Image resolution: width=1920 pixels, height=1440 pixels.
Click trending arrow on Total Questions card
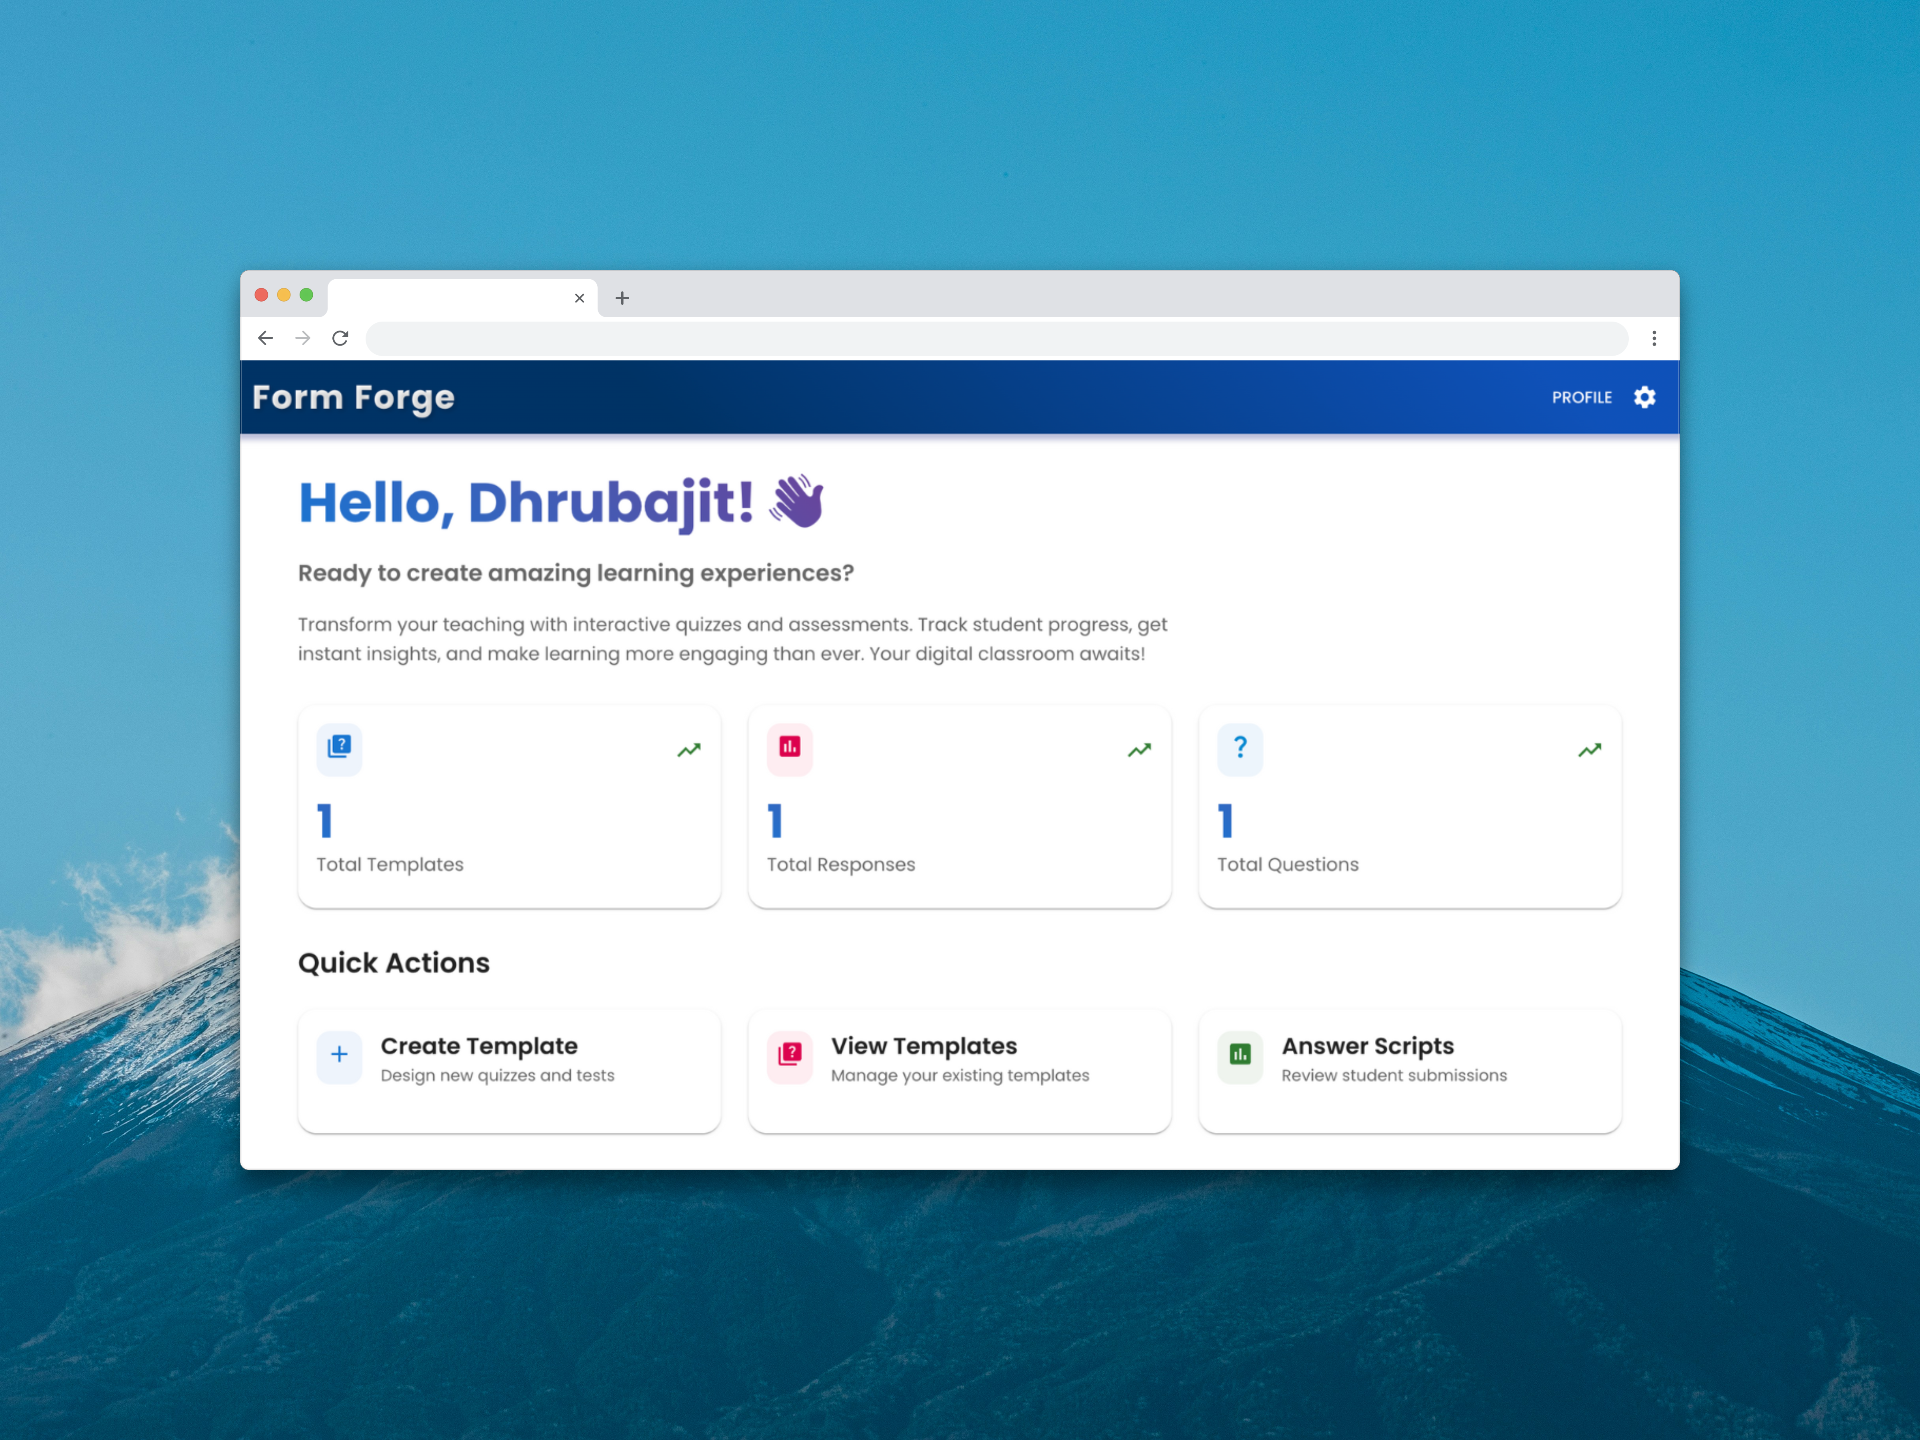coord(1589,750)
